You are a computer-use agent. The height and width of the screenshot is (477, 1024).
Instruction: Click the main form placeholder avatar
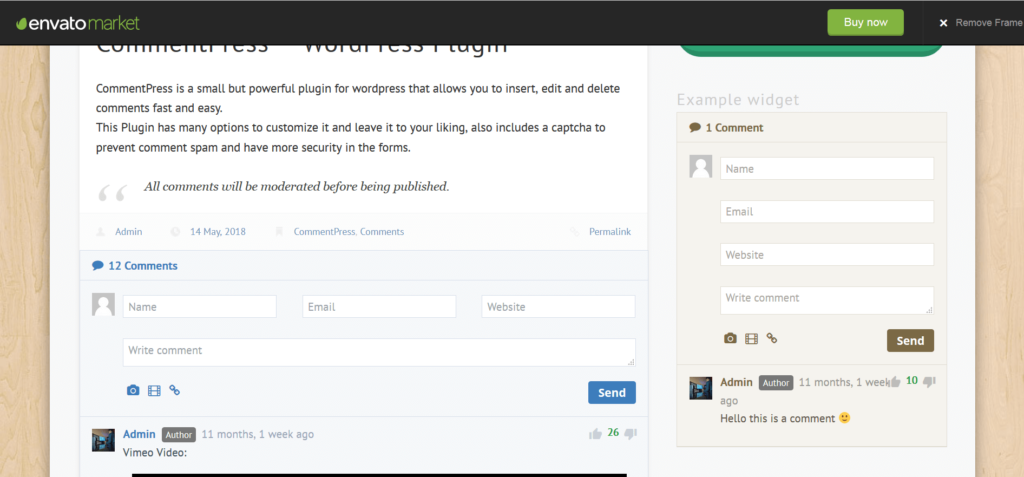point(103,304)
